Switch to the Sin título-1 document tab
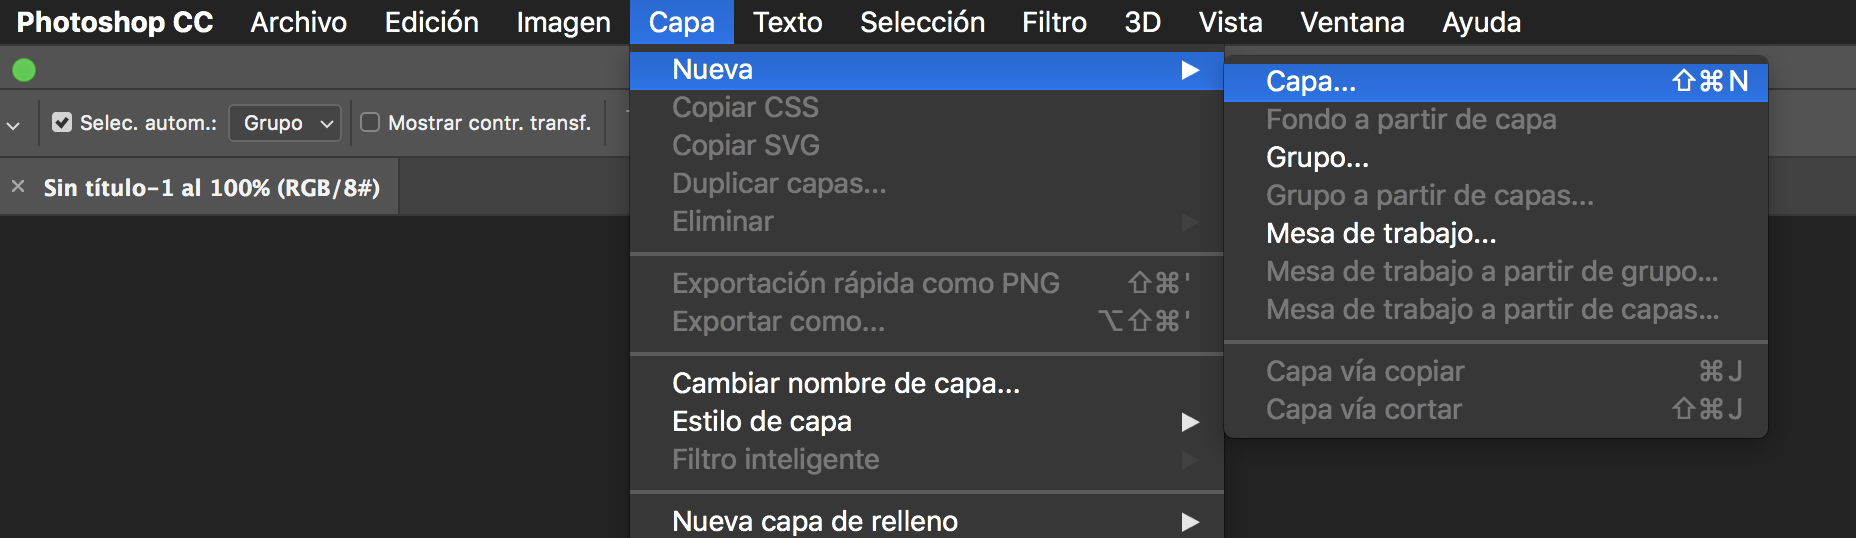The height and width of the screenshot is (538, 1856). point(211,188)
